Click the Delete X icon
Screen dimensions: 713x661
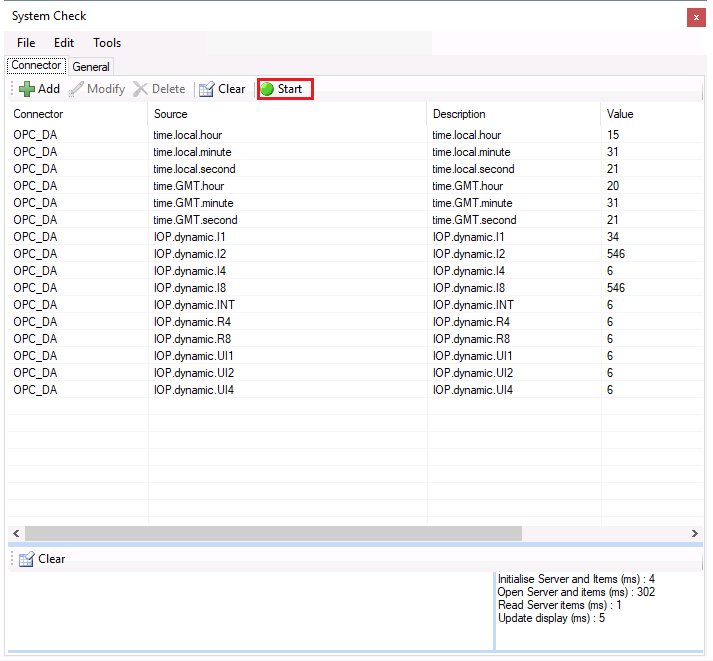pyautogui.click(x=141, y=89)
